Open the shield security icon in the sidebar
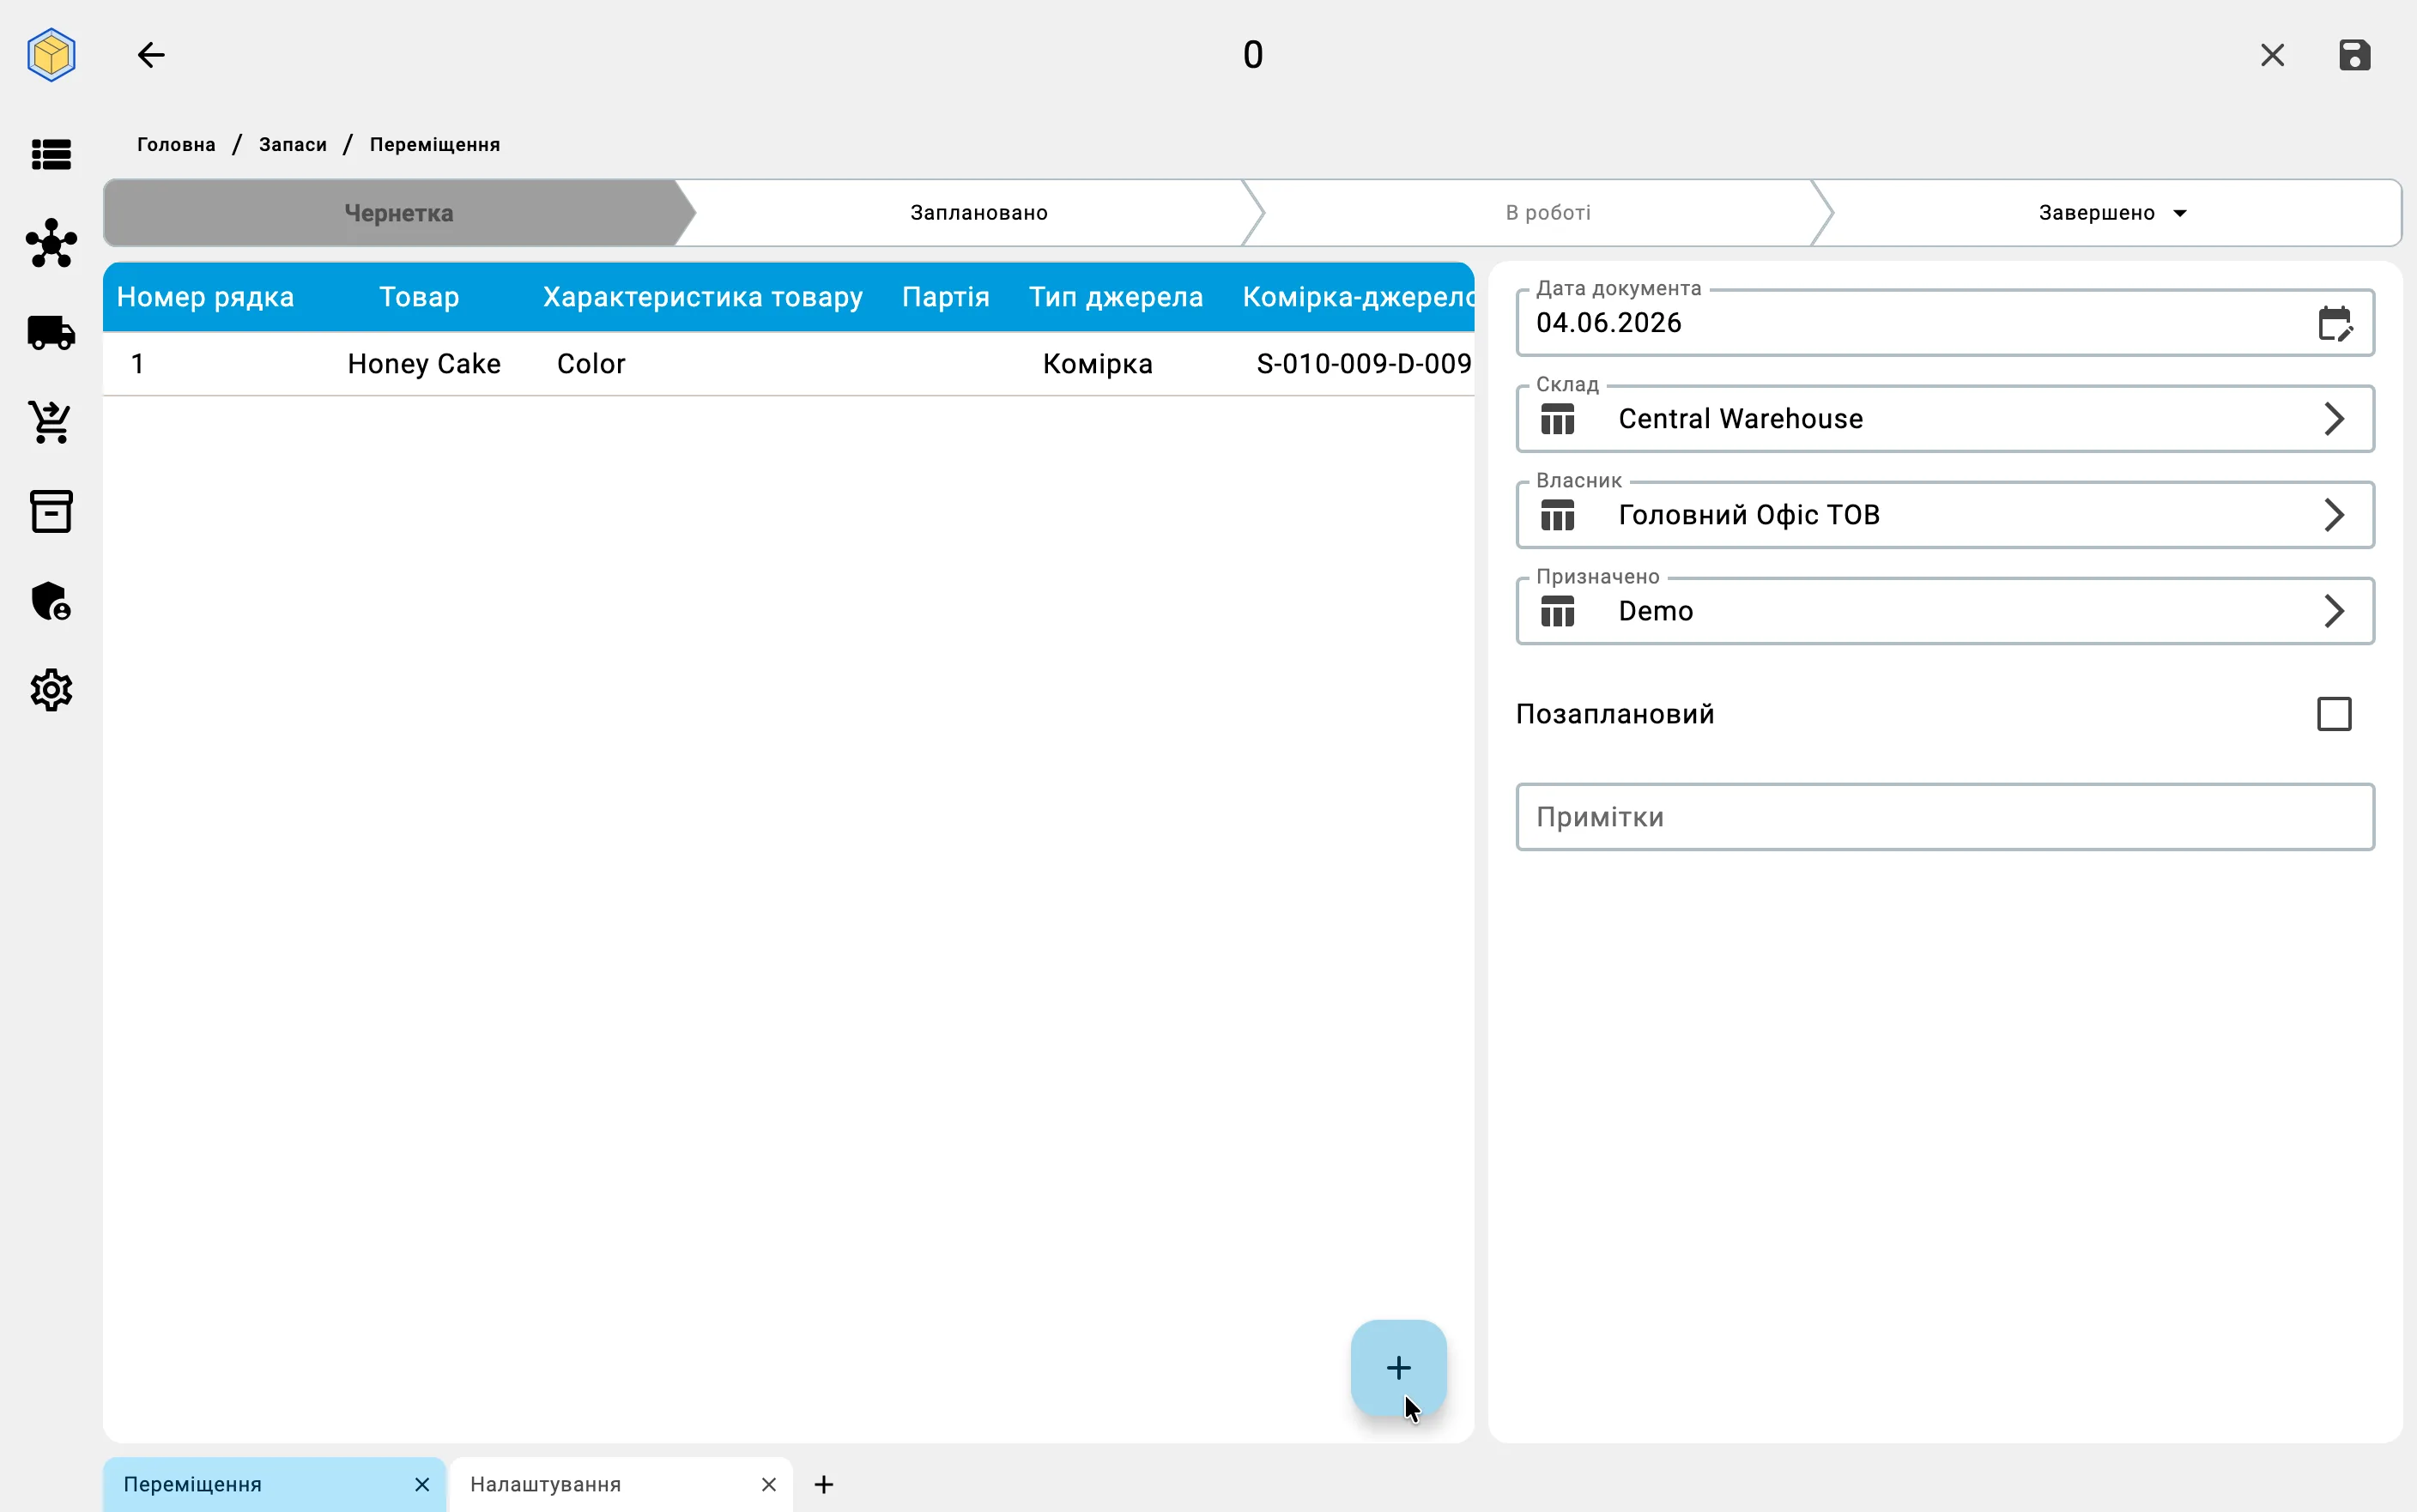Screen dimensions: 2417x1512 coord(51,601)
